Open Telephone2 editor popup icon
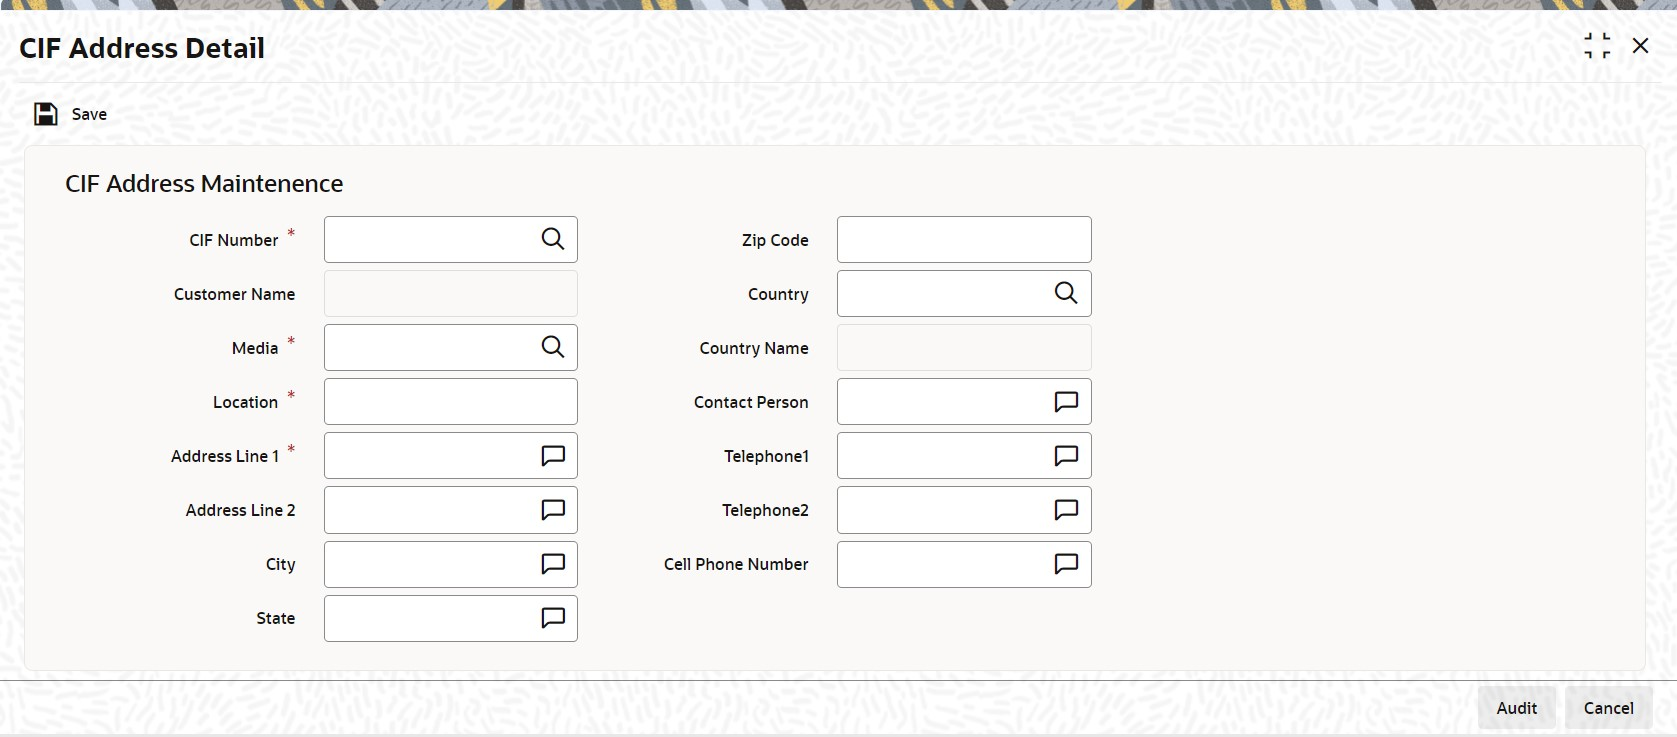Image resolution: width=1677 pixels, height=737 pixels. 1066,510
